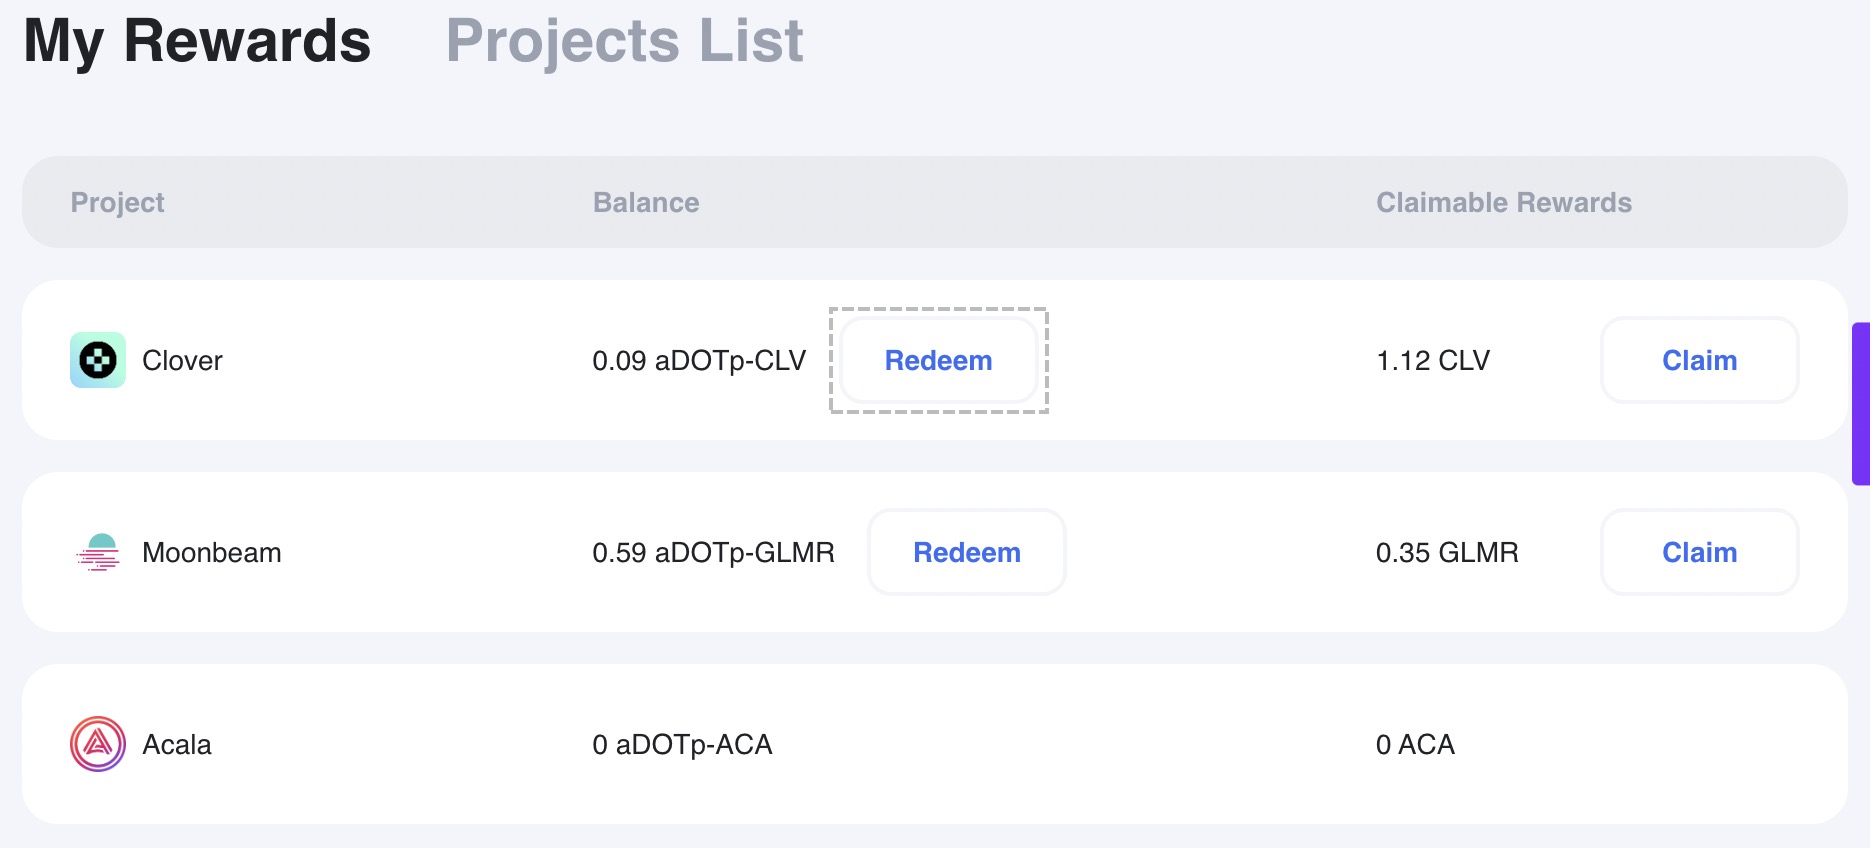Click the Moonbeam project logo icon

pos(98,552)
